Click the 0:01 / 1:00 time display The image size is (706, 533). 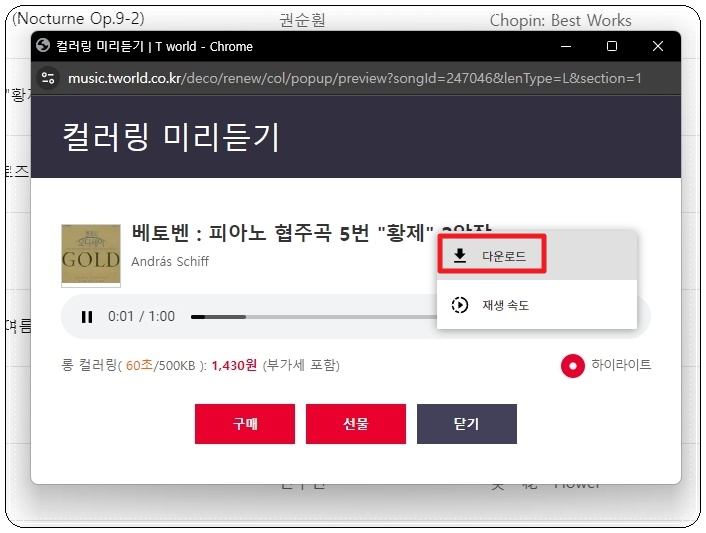[x=141, y=316]
